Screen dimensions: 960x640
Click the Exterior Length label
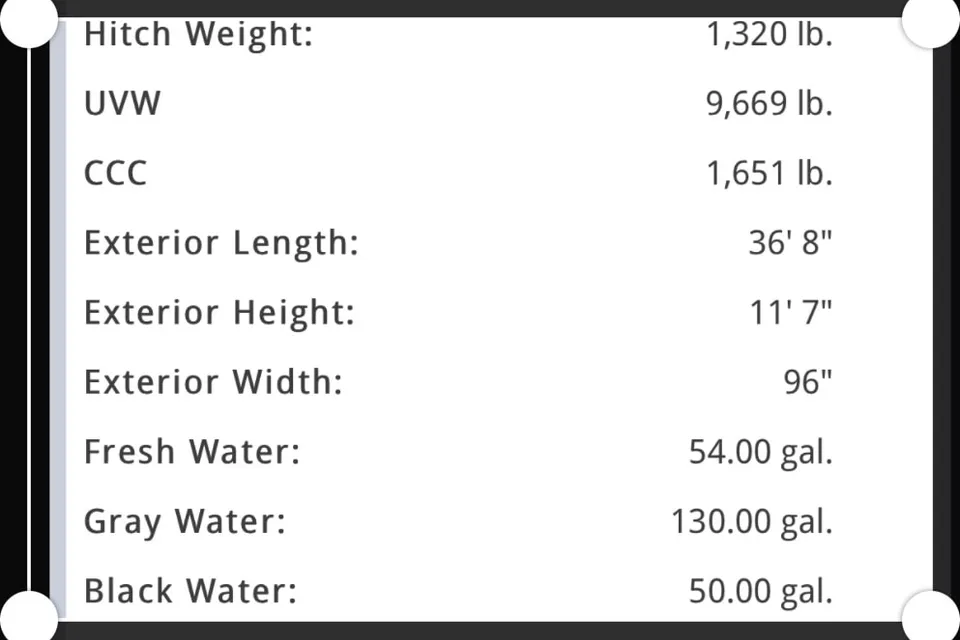click(221, 244)
